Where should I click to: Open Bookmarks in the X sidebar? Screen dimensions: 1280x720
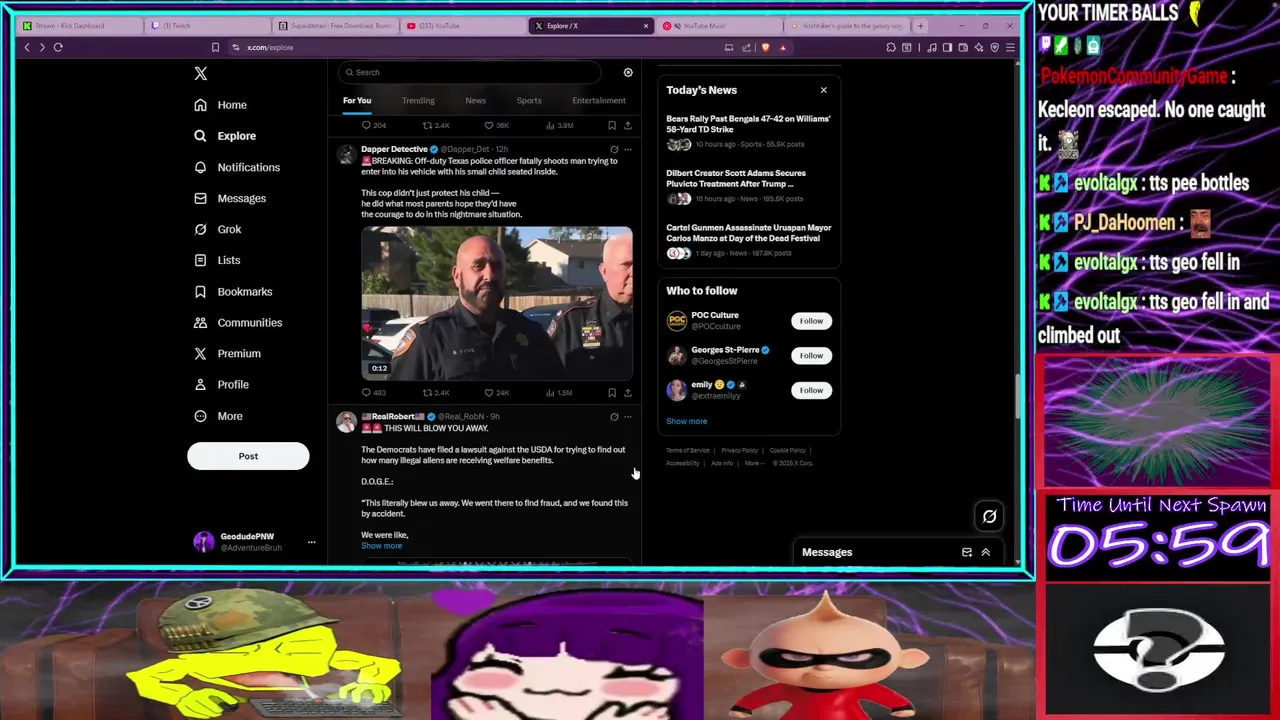point(233,291)
